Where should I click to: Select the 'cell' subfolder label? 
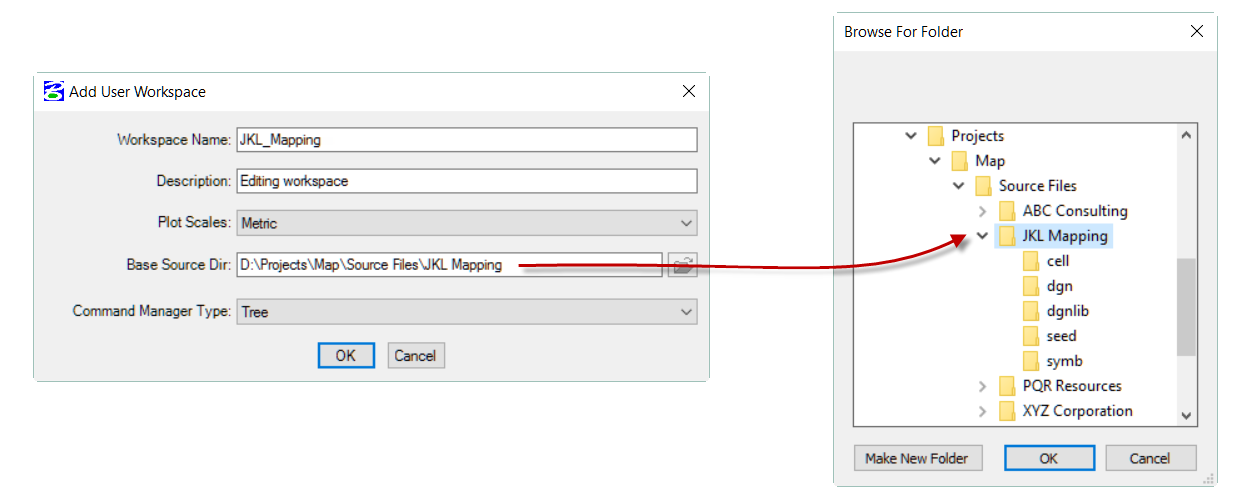click(1058, 261)
